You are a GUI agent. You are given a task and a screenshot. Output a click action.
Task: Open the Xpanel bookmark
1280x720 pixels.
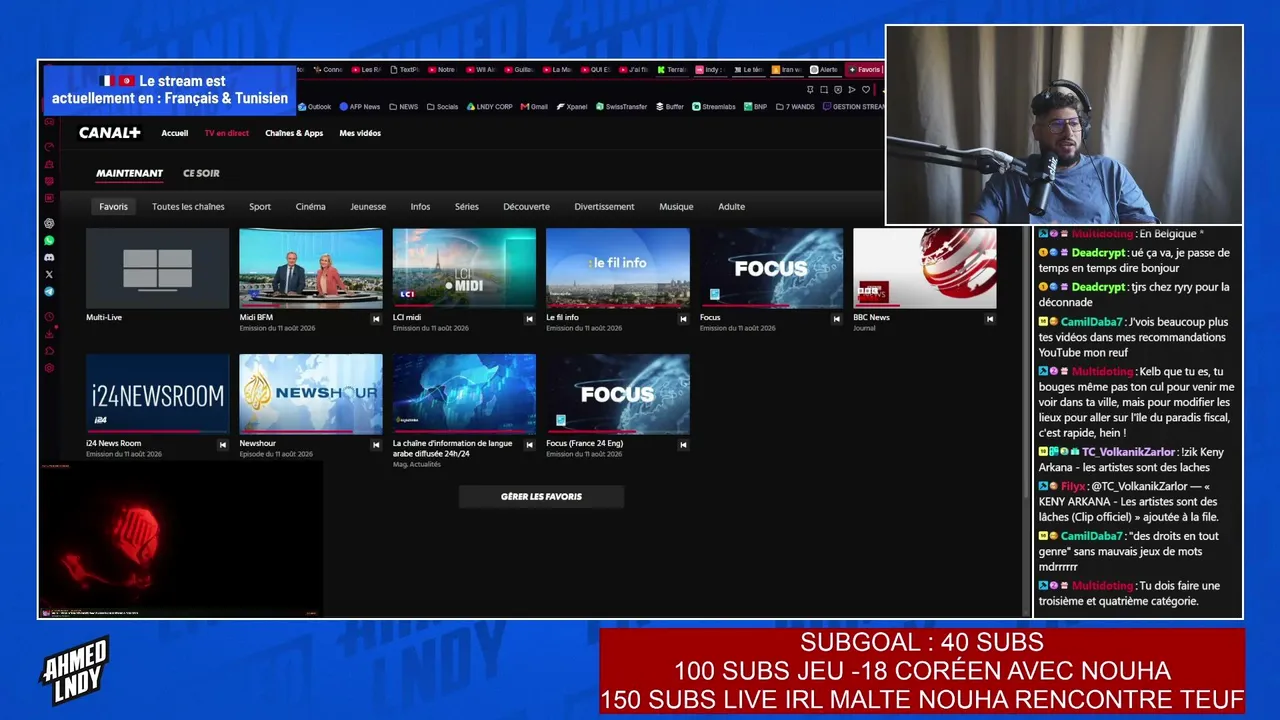(572, 107)
